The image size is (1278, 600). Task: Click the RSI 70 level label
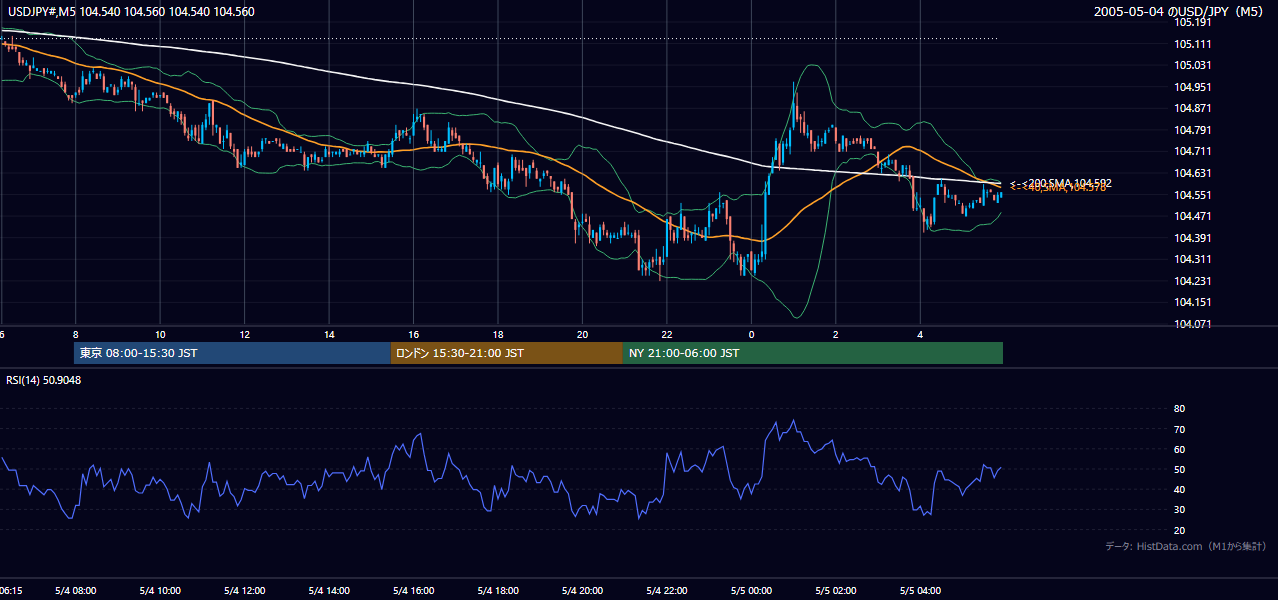pos(1179,429)
